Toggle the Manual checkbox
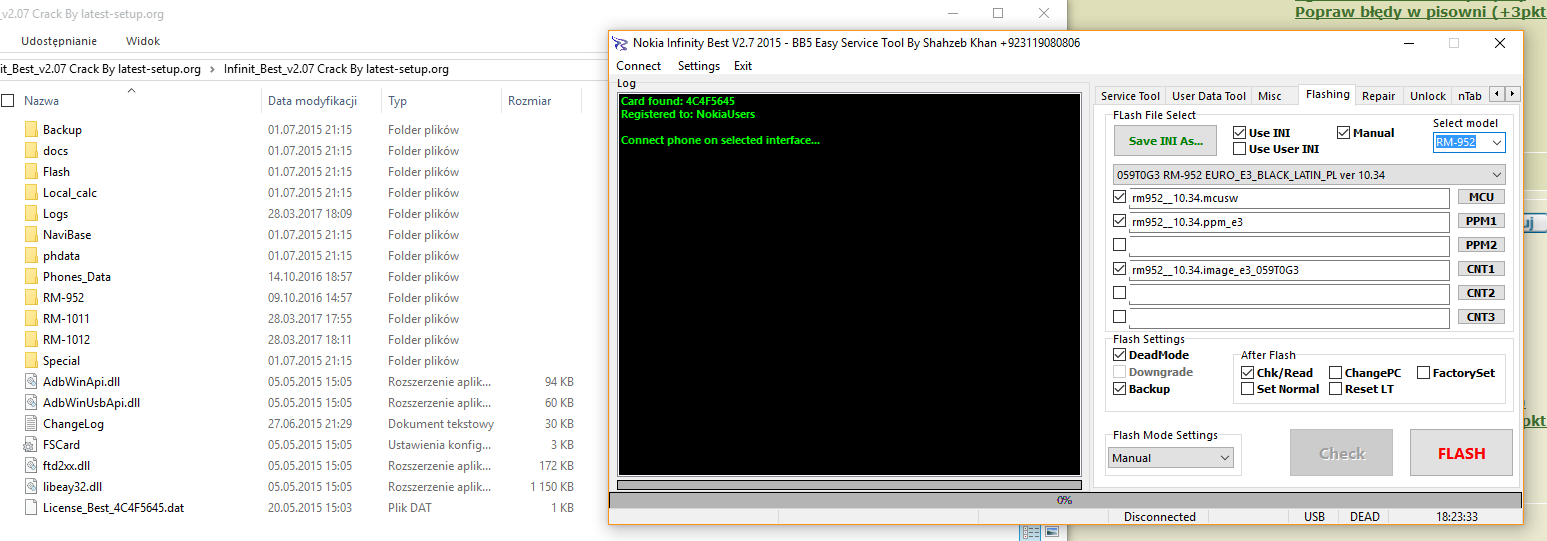Viewport: 1547px width, 541px height. point(1344,133)
